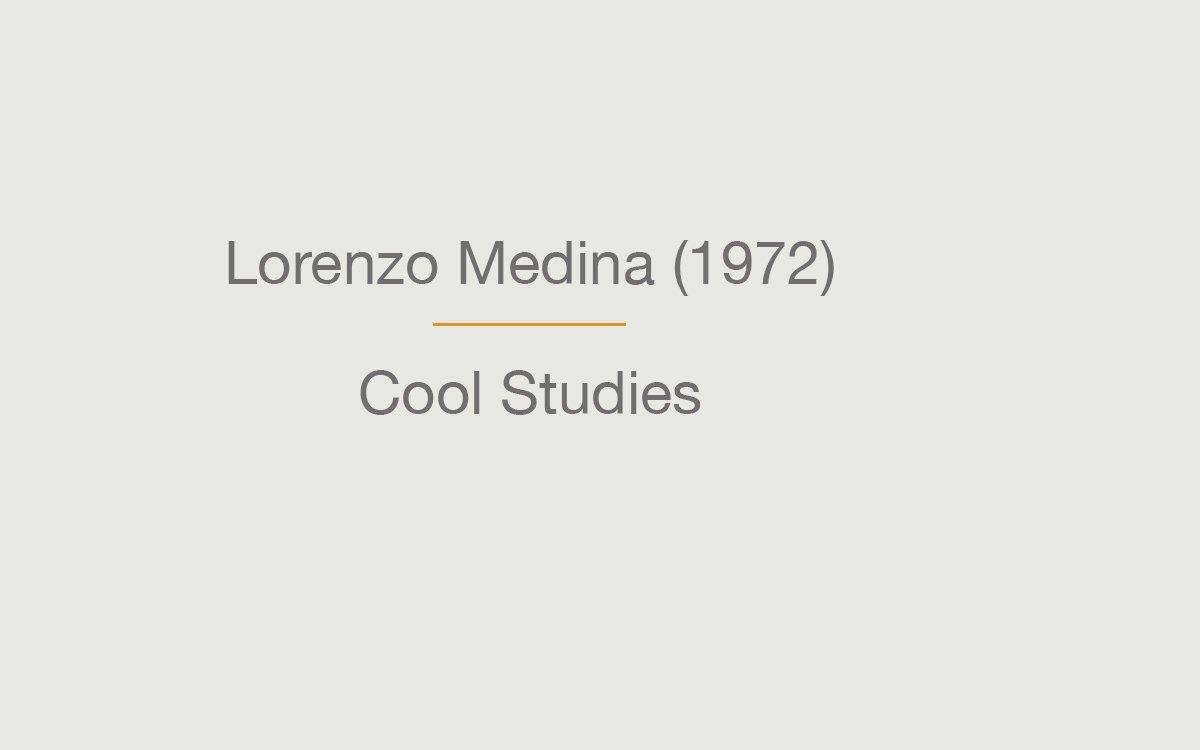The height and width of the screenshot is (750, 1200).
Task: Select the Cool Studies subtitle
Action: pos(530,393)
